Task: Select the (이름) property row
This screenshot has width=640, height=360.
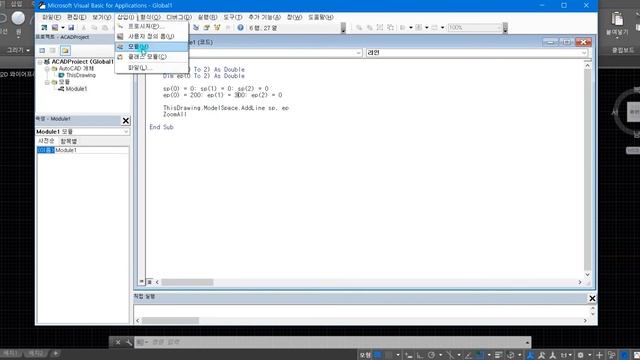Action: coord(46,150)
